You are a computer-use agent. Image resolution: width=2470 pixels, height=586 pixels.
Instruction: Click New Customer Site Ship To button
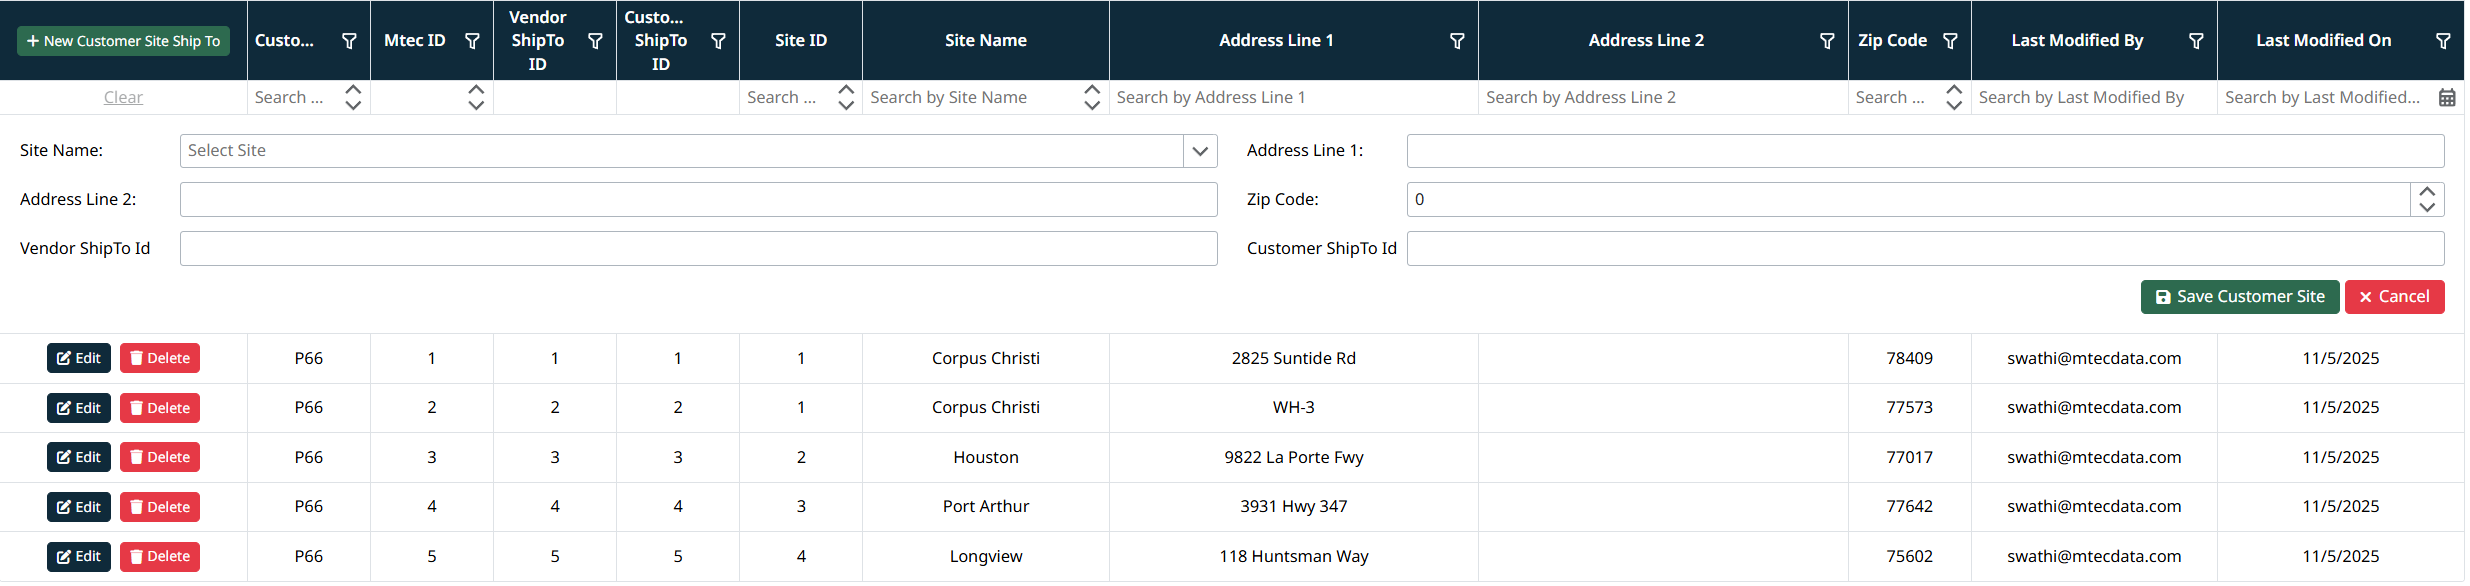pos(123,41)
